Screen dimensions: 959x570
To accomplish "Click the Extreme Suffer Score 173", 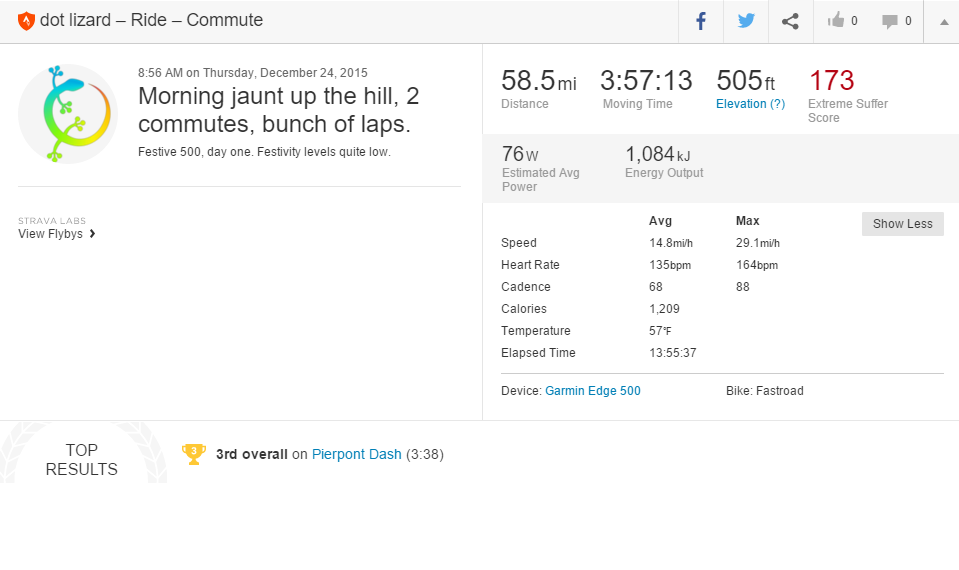I will [x=831, y=81].
